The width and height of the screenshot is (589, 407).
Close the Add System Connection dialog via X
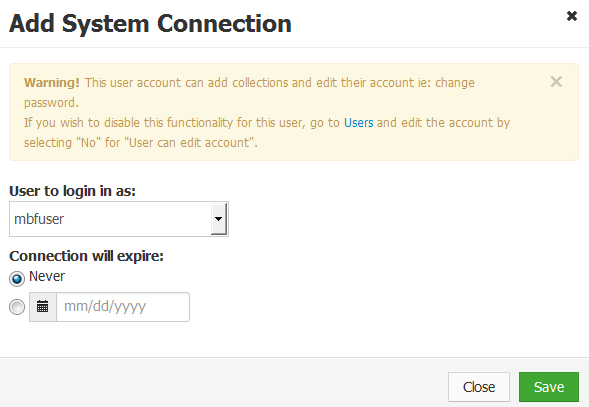tap(572, 16)
